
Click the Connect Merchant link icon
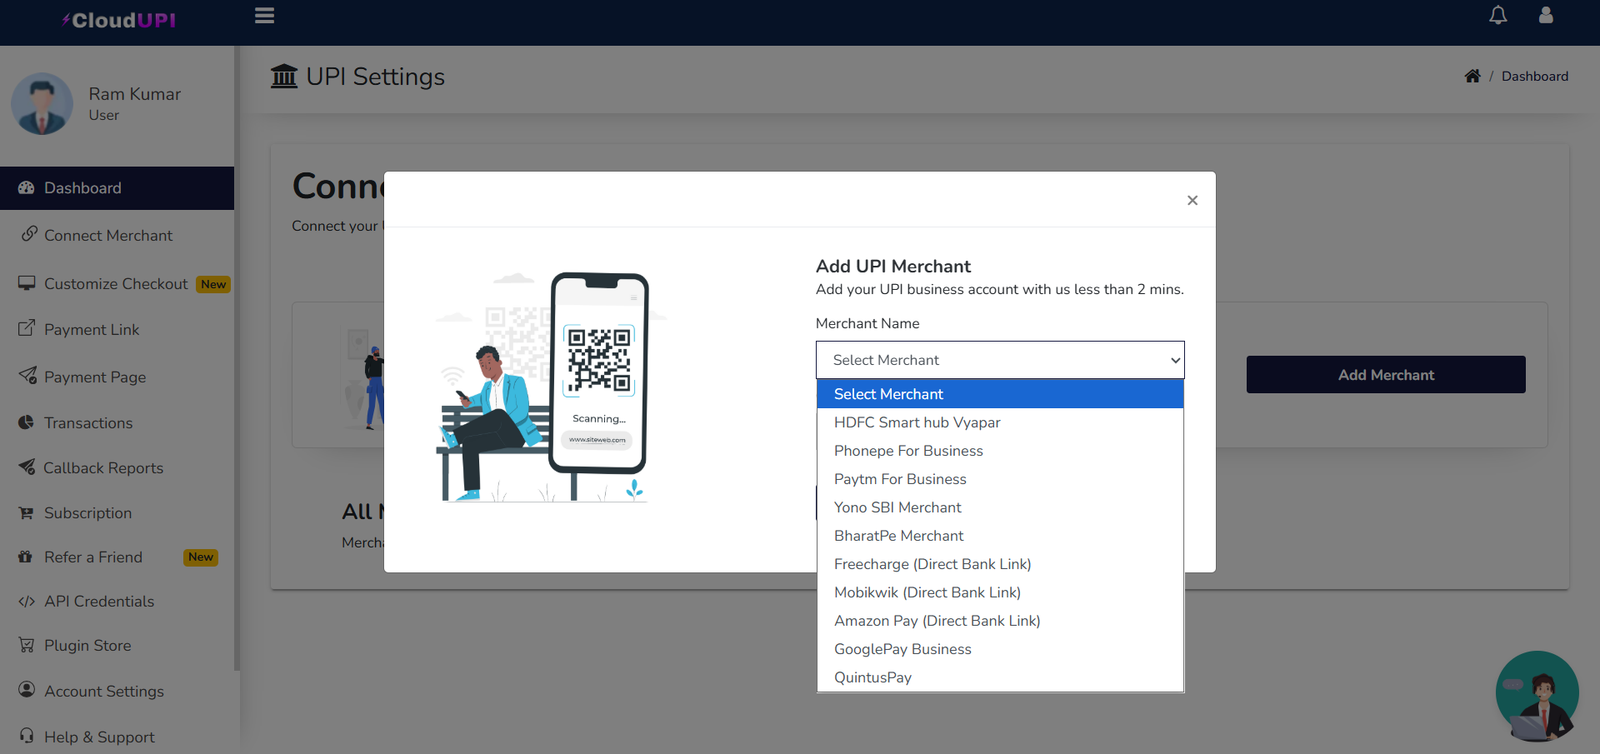[29, 234]
